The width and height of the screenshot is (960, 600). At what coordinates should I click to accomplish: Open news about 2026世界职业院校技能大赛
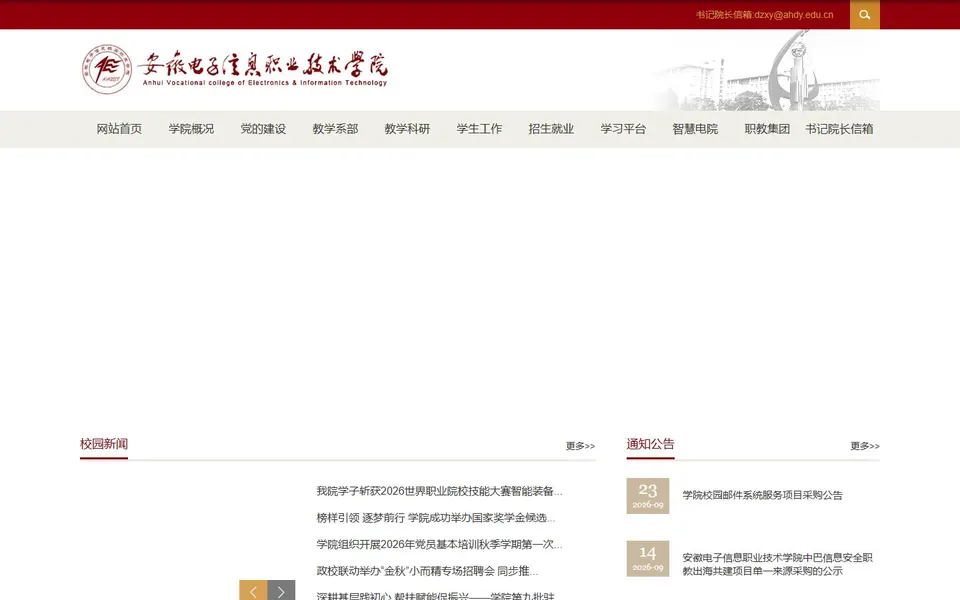(x=439, y=491)
